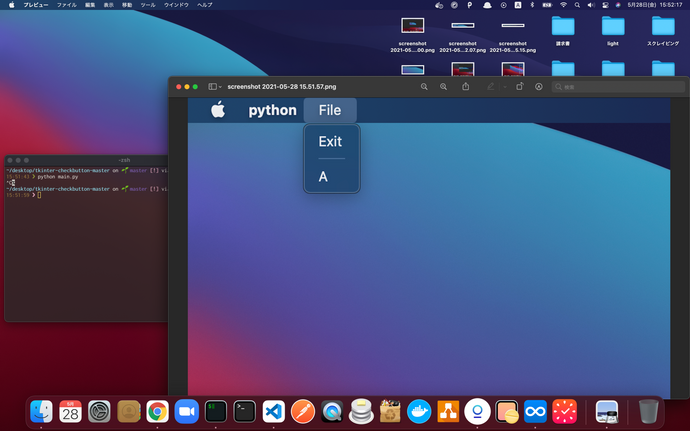Open the Share button in Preview toolbar
The image size is (690, 431).
tap(466, 86)
